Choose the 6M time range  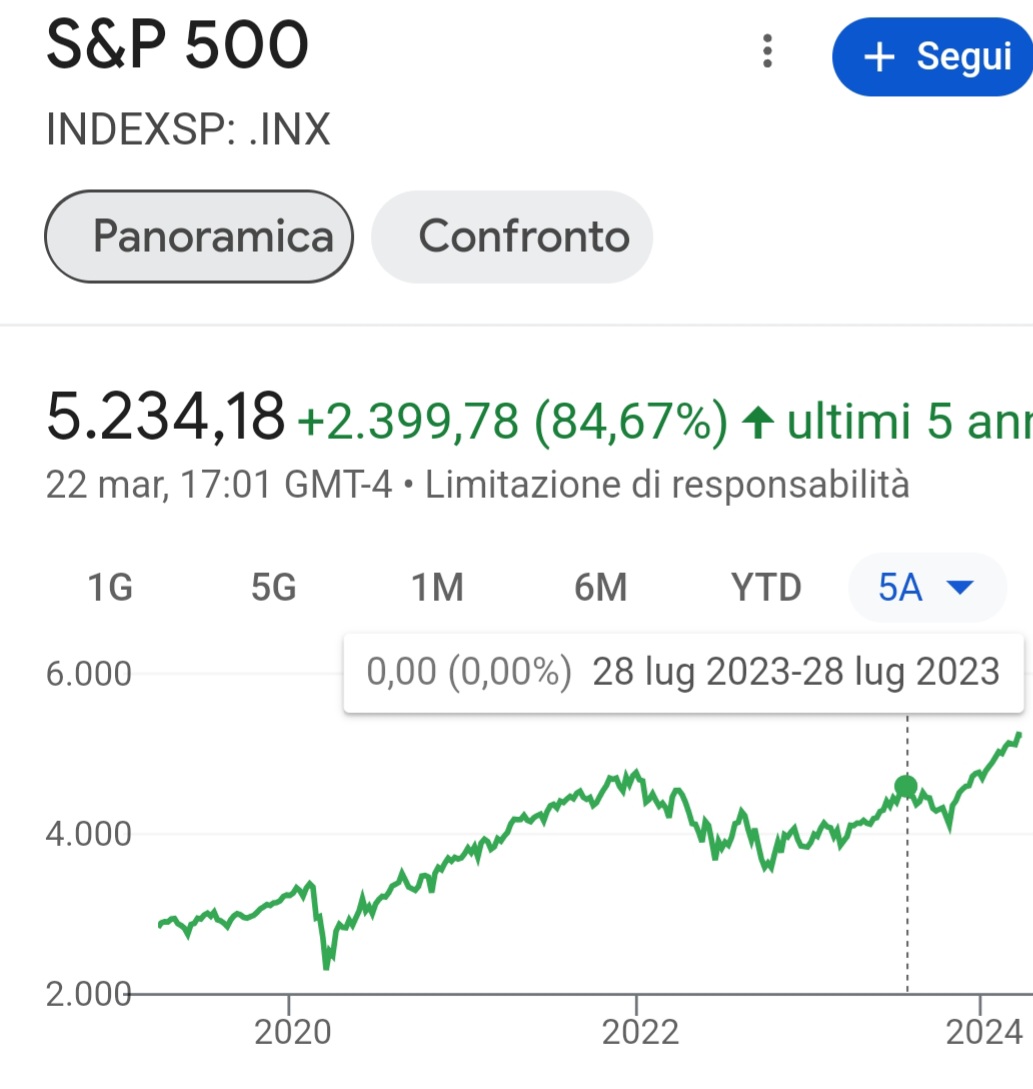click(x=600, y=588)
